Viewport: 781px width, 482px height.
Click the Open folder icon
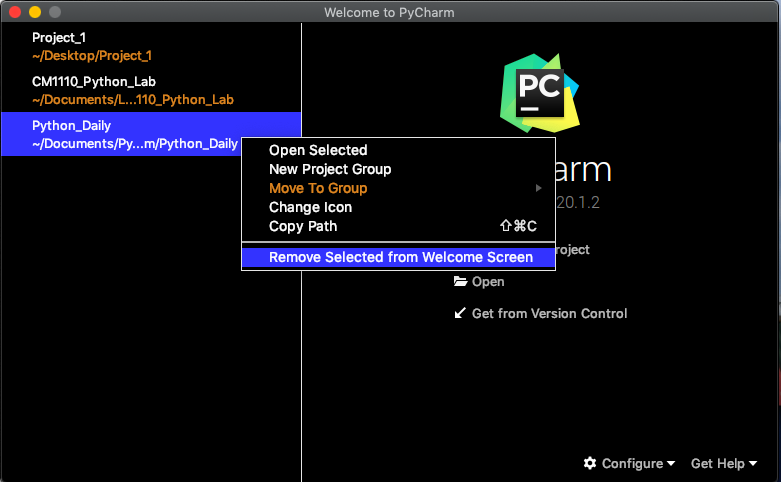coord(460,281)
